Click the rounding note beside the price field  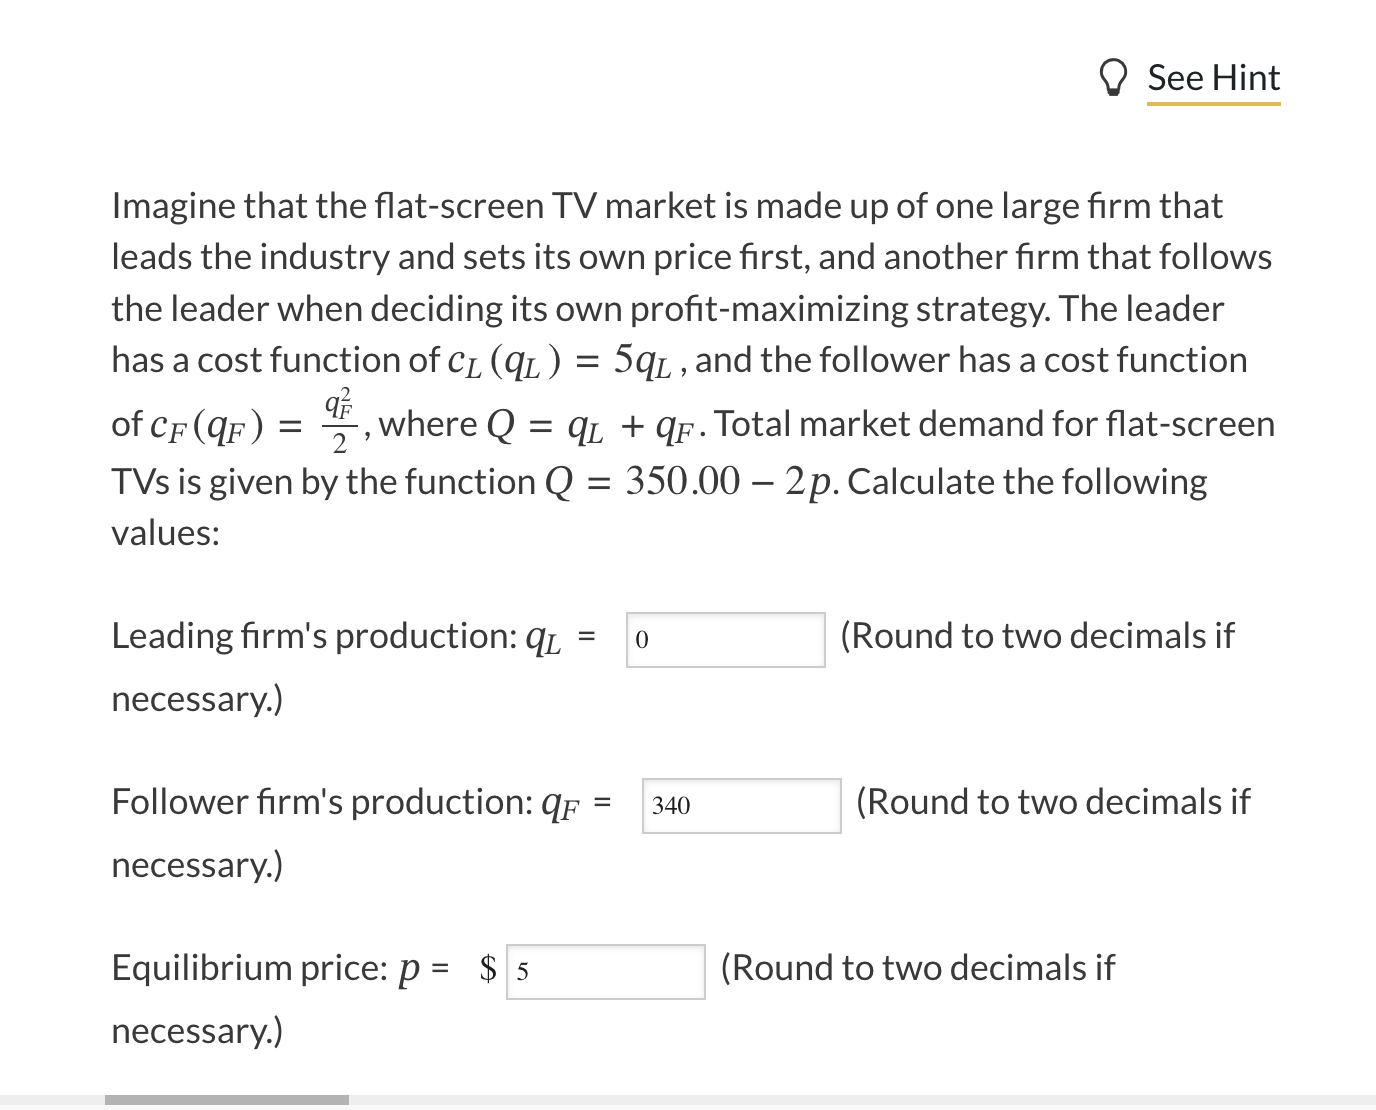coord(917,968)
